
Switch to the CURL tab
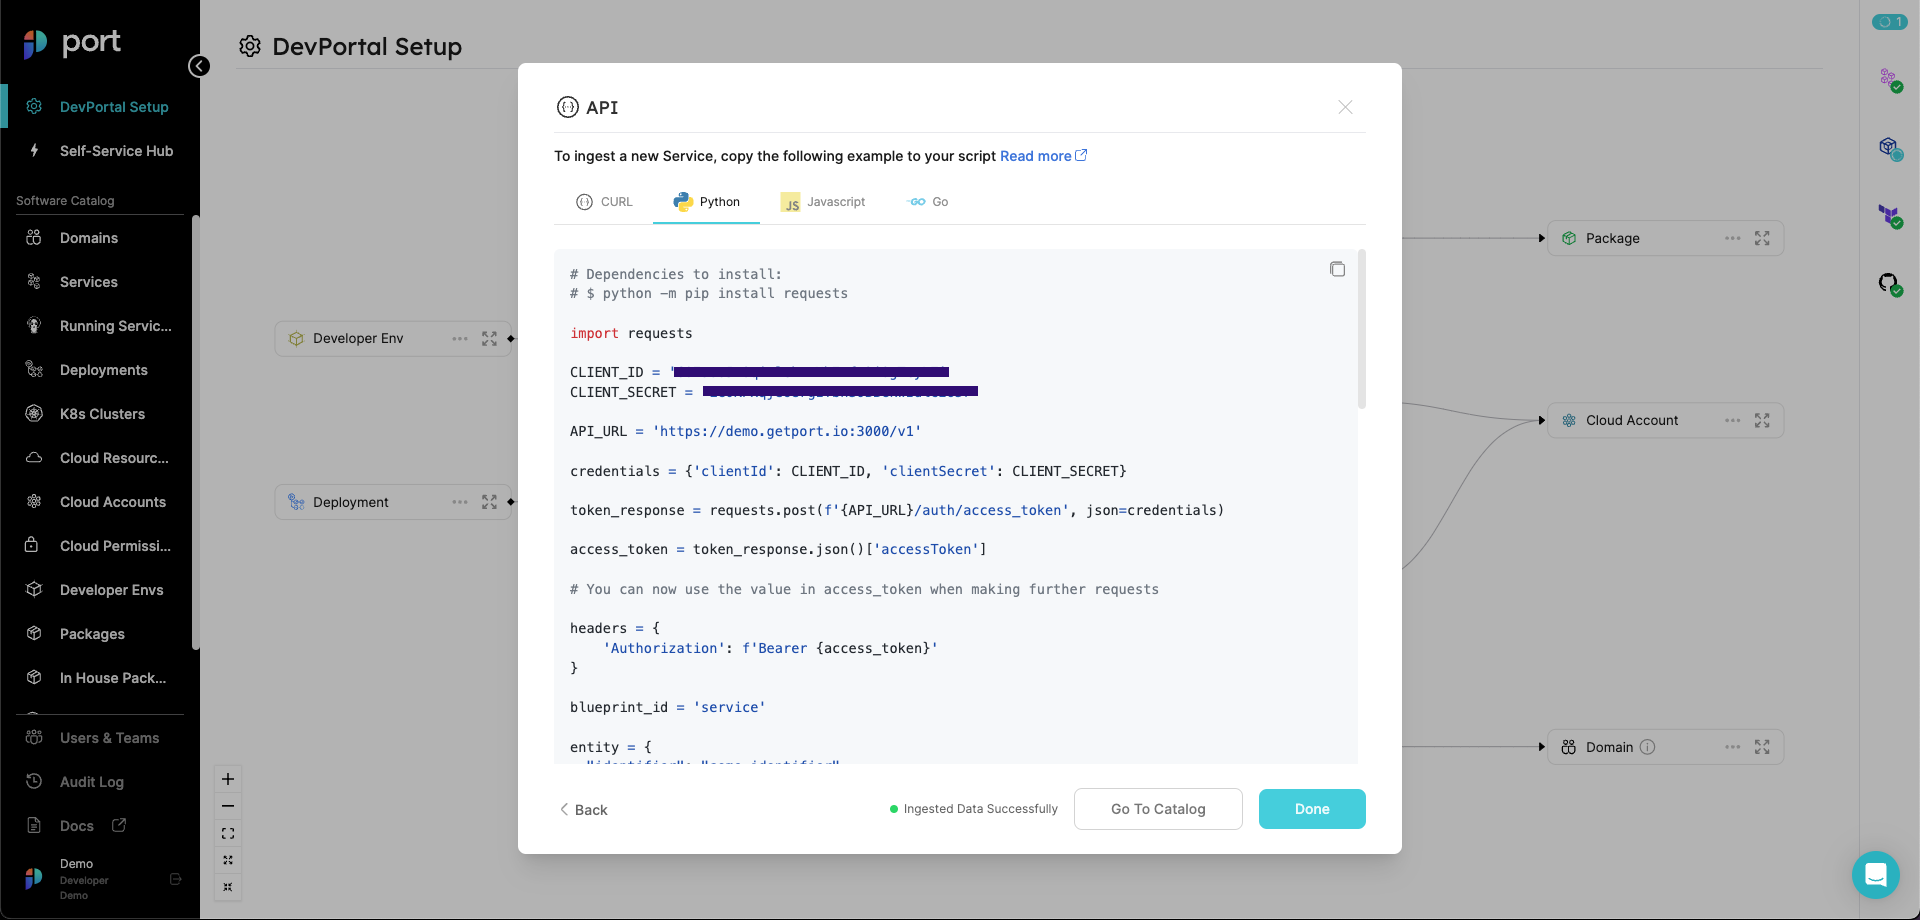click(x=604, y=202)
